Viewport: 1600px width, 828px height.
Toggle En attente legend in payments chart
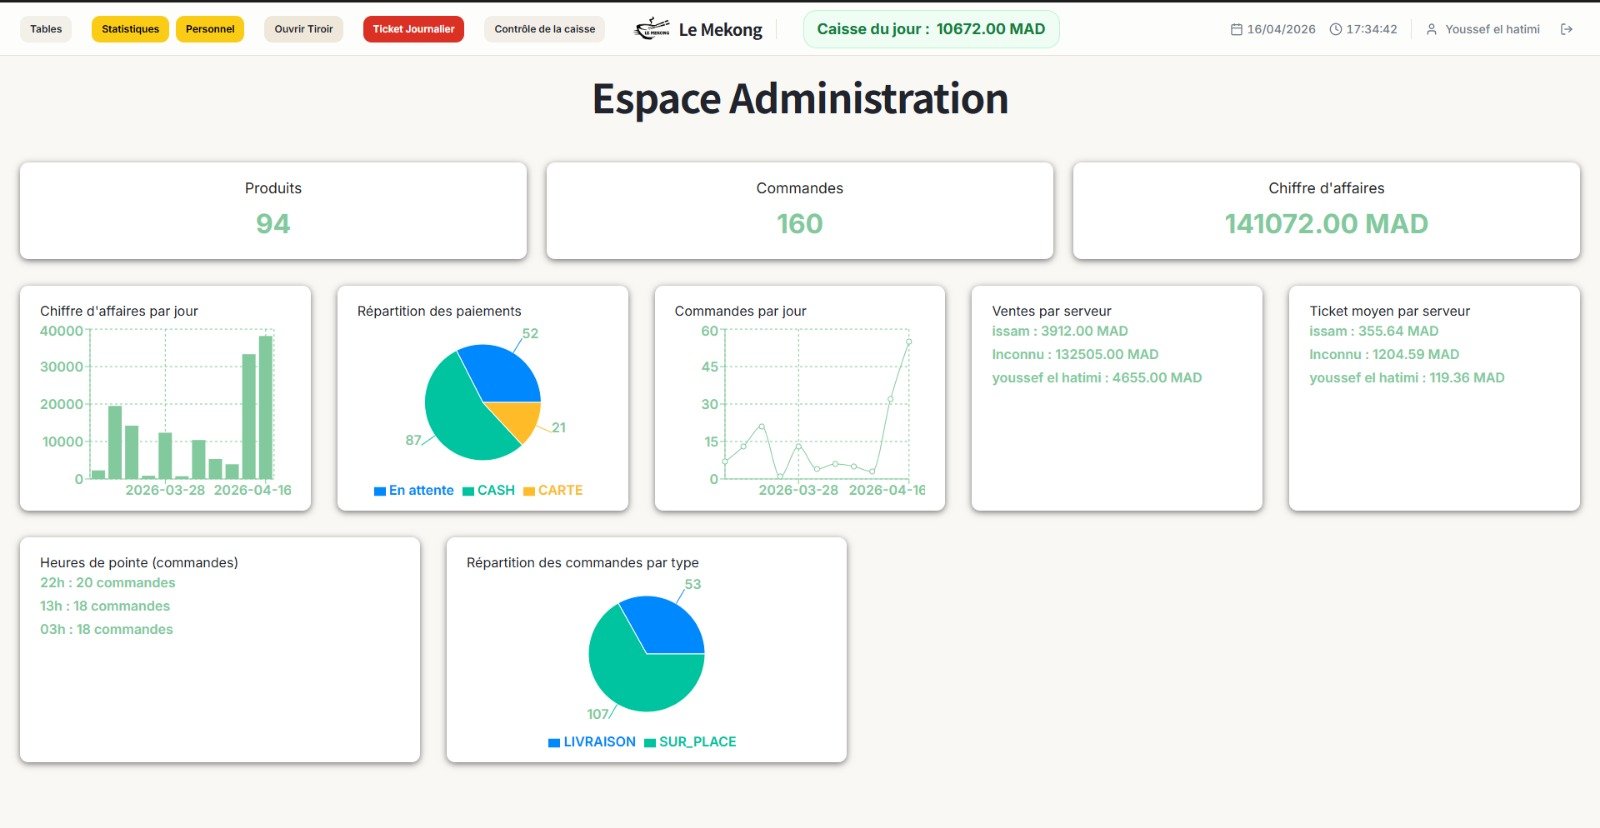tap(414, 490)
